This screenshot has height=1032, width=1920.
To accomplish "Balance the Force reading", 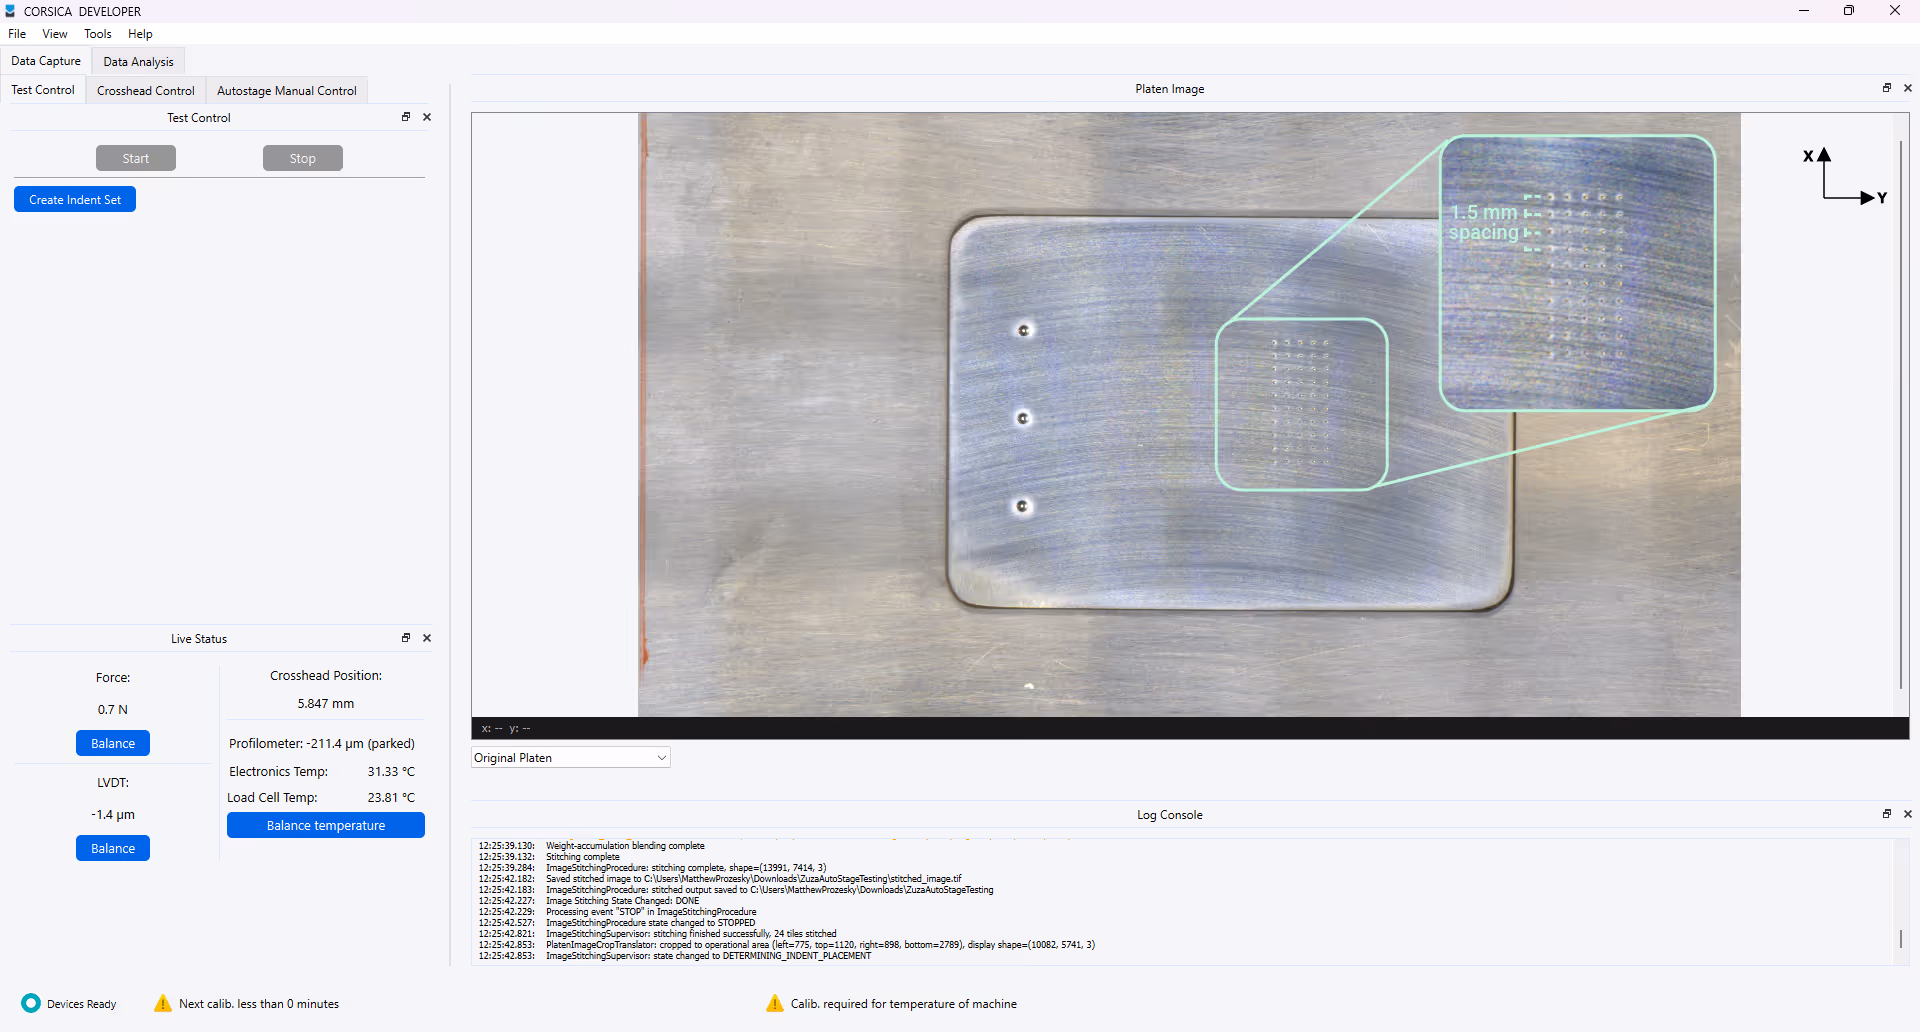I will tap(113, 743).
